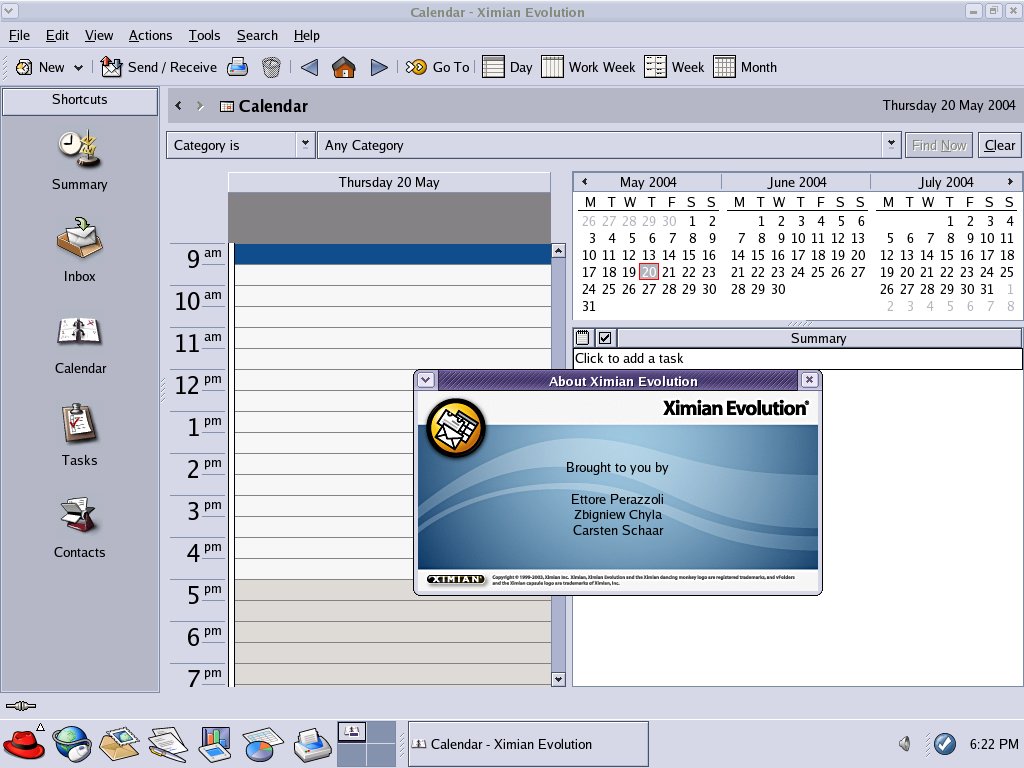This screenshot has height=768, width=1024.
Task: Click the Clear button
Action: point(999,145)
